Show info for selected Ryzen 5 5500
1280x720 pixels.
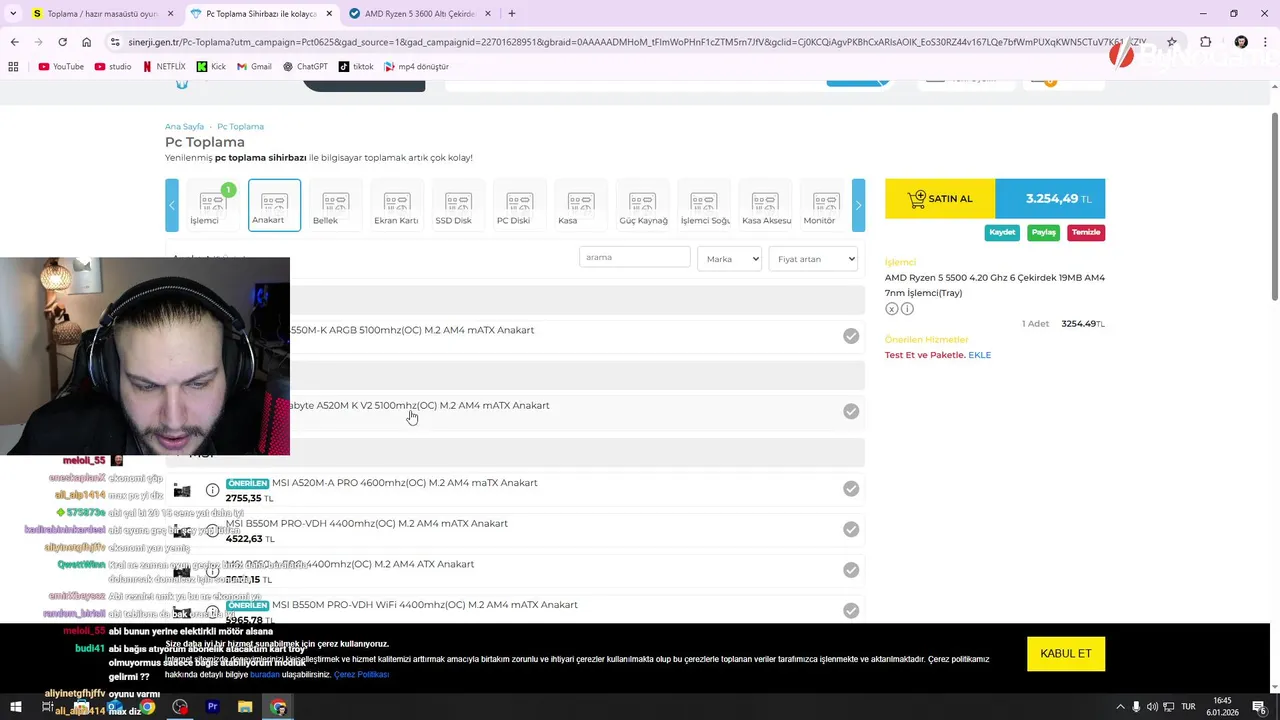click(907, 309)
